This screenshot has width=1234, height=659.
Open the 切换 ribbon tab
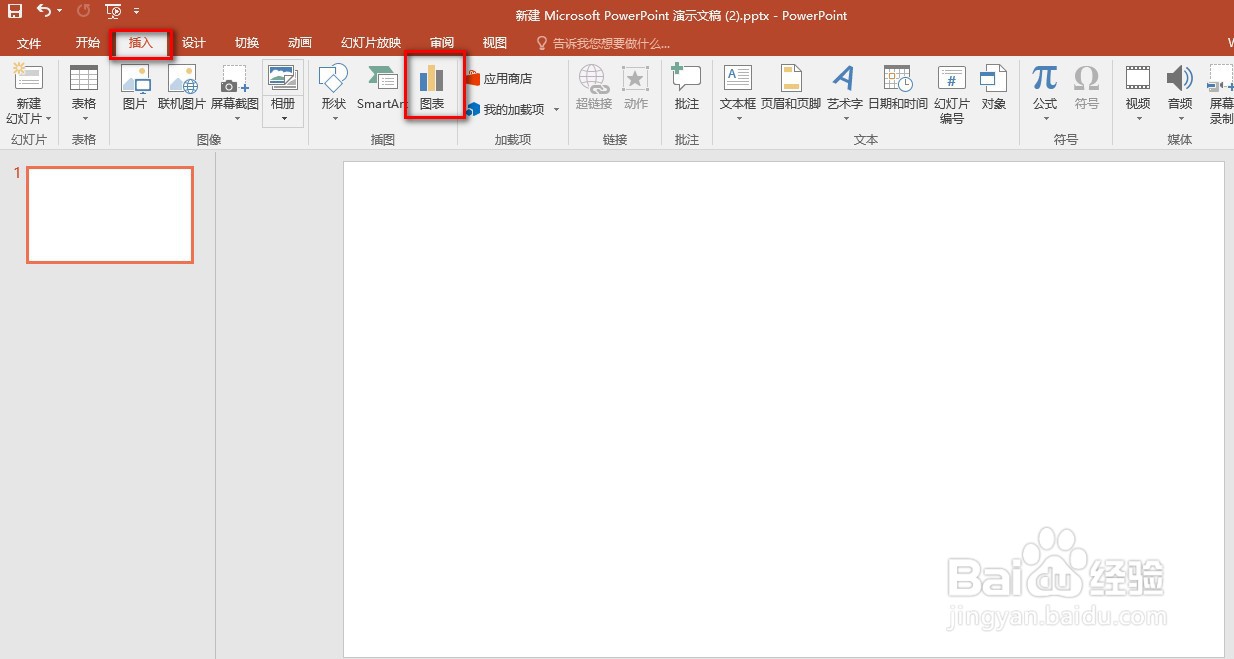click(x=247, y=43)
